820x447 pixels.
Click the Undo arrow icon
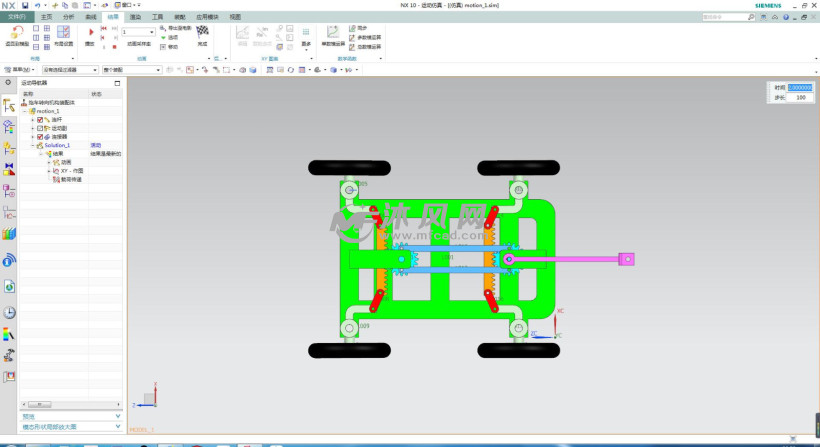coord(37,5)
